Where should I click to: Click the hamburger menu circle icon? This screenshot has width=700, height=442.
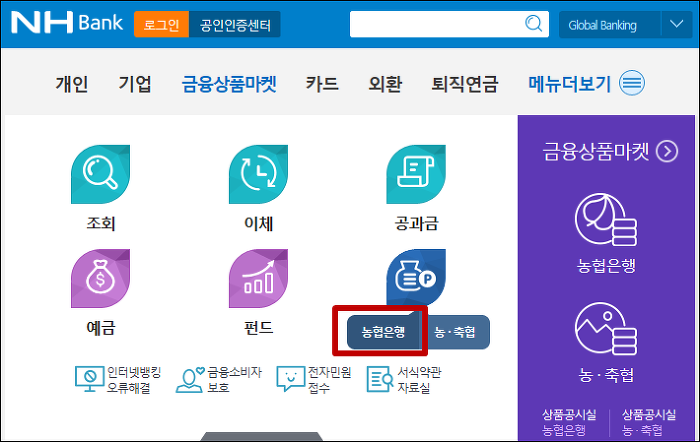[x=632, y=83]
